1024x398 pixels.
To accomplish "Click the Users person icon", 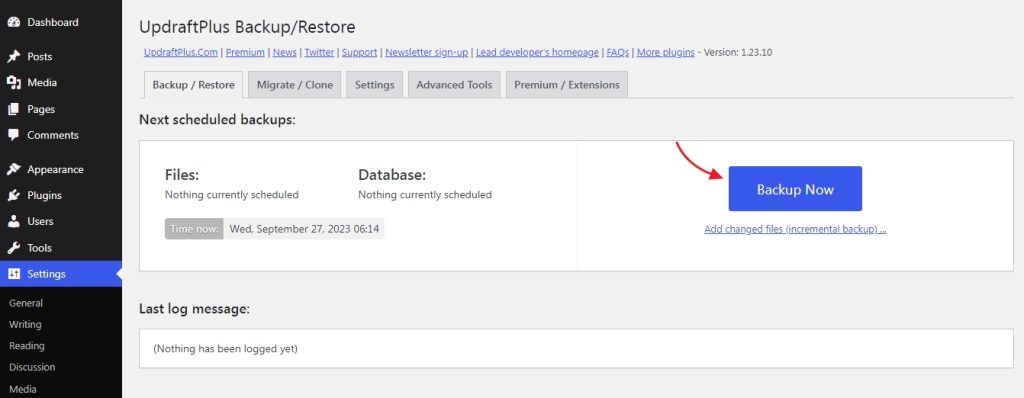I will (x=14, y=222).
